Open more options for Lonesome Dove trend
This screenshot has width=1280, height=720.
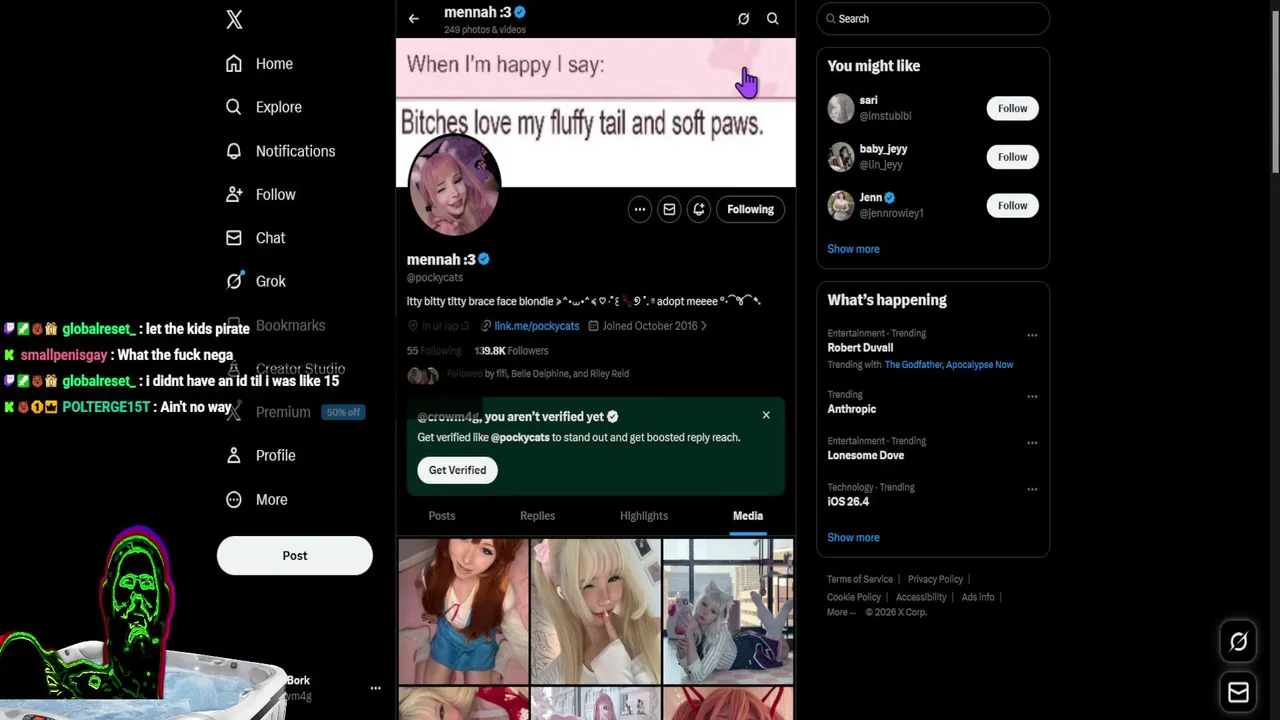pos(1032,442)
